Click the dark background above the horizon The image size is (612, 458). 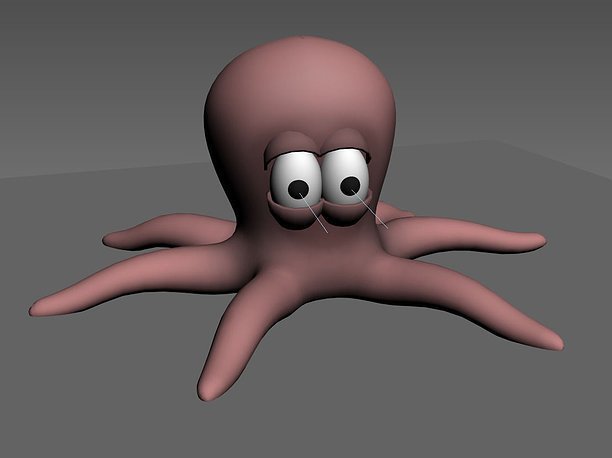click(480, 60)
